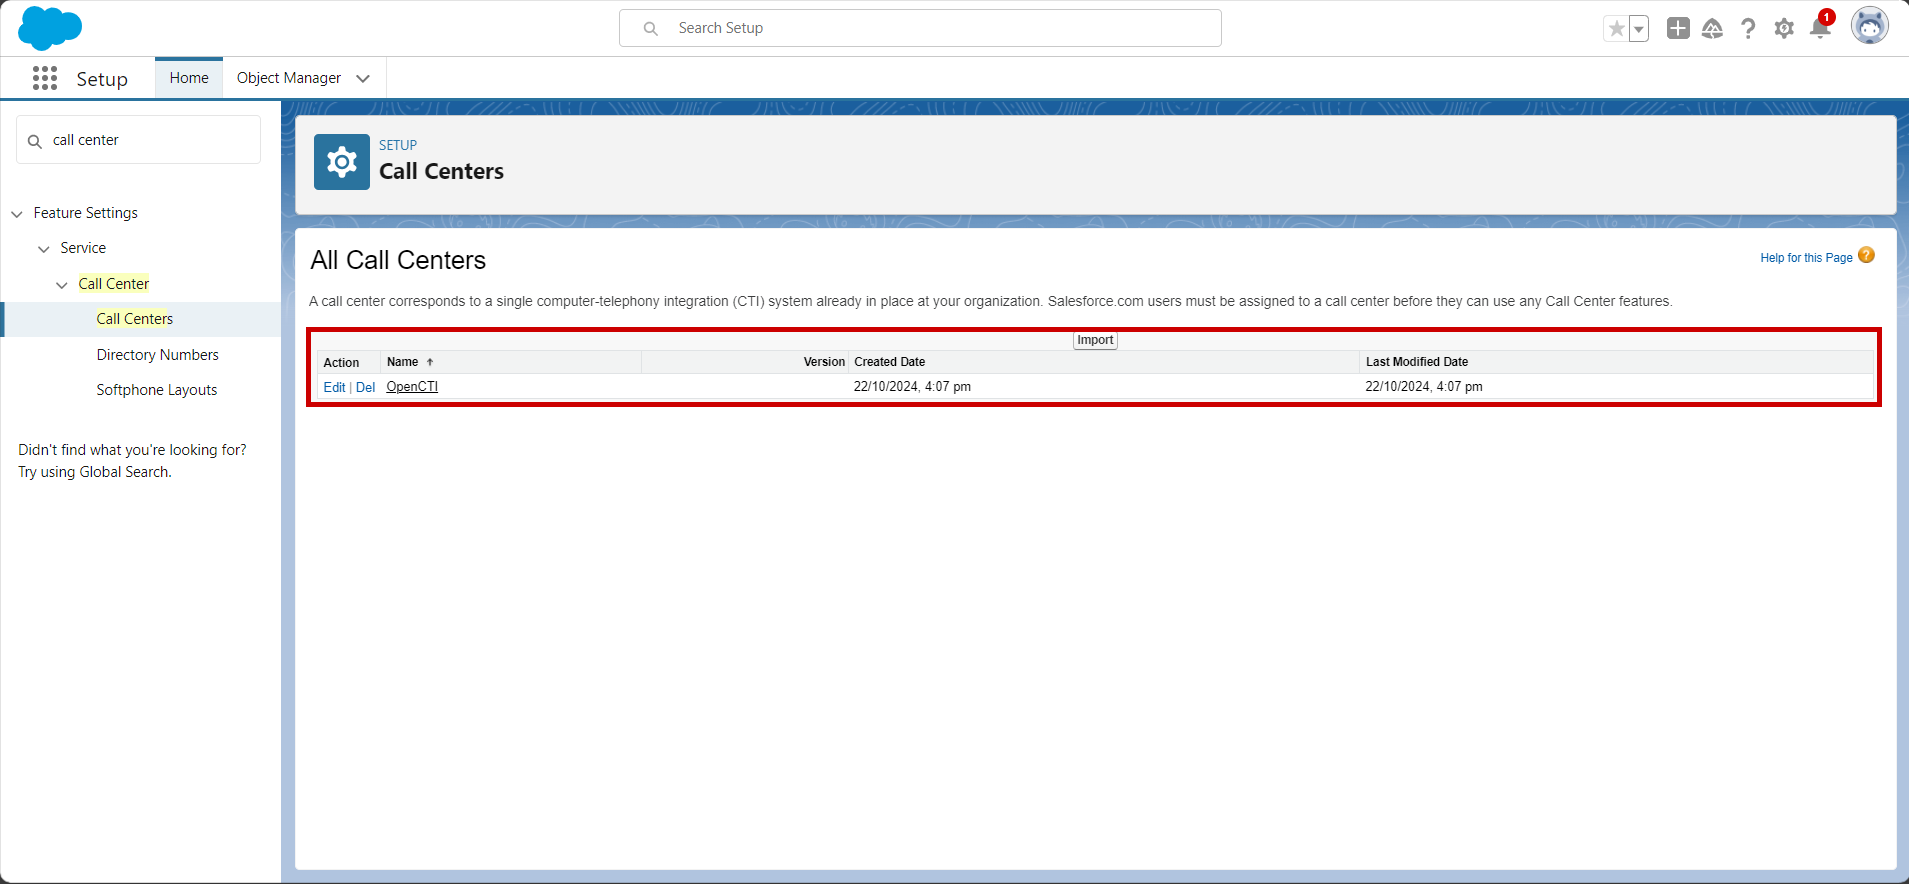Click the Quick Find box containing 'call center'
The image size is (1909, 884).
tap(138, 140)
